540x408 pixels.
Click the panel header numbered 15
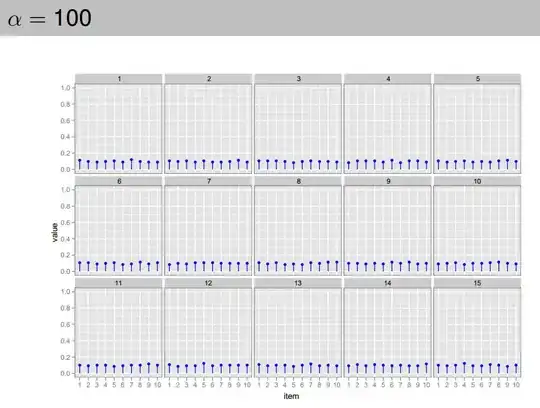477,283
